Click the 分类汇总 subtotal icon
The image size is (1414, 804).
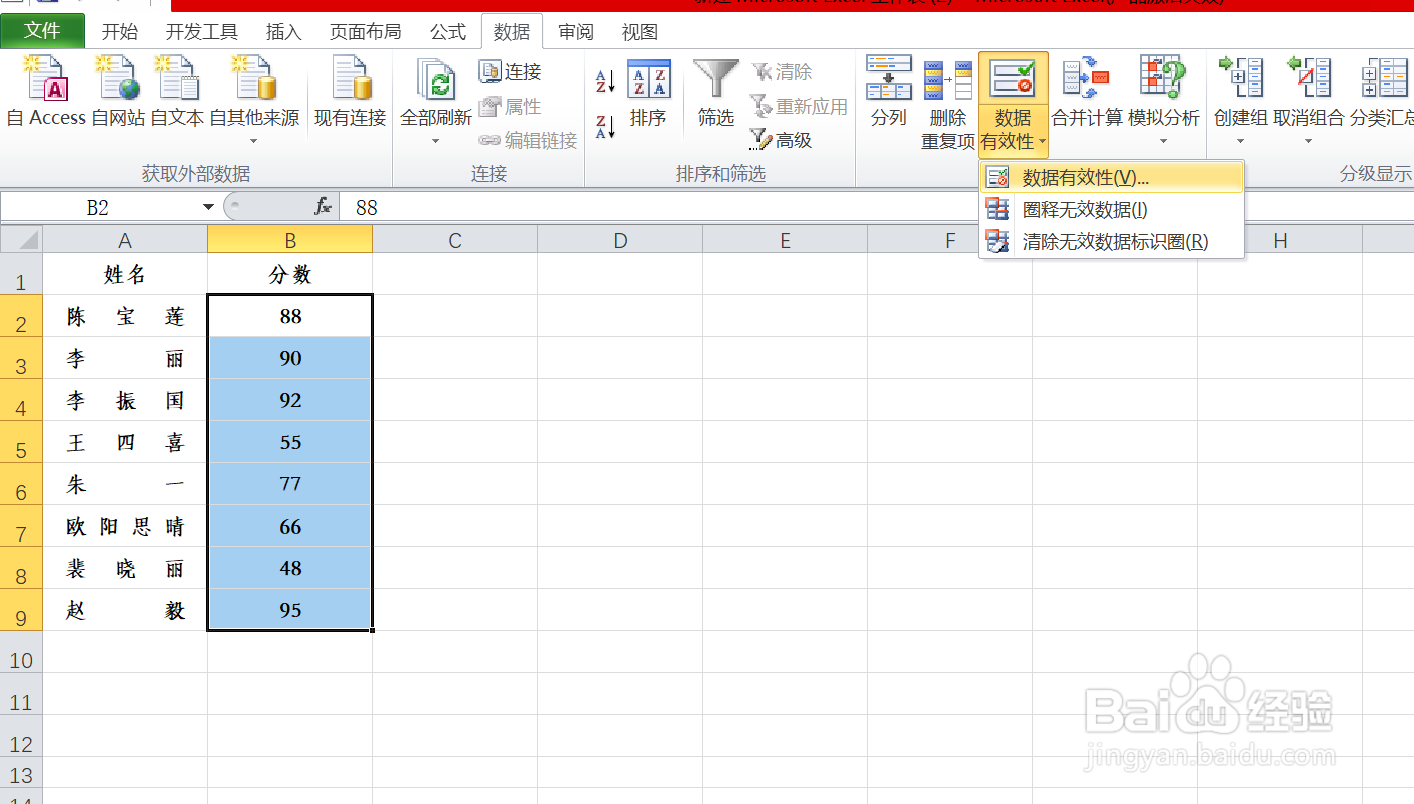coord(1385,77)
